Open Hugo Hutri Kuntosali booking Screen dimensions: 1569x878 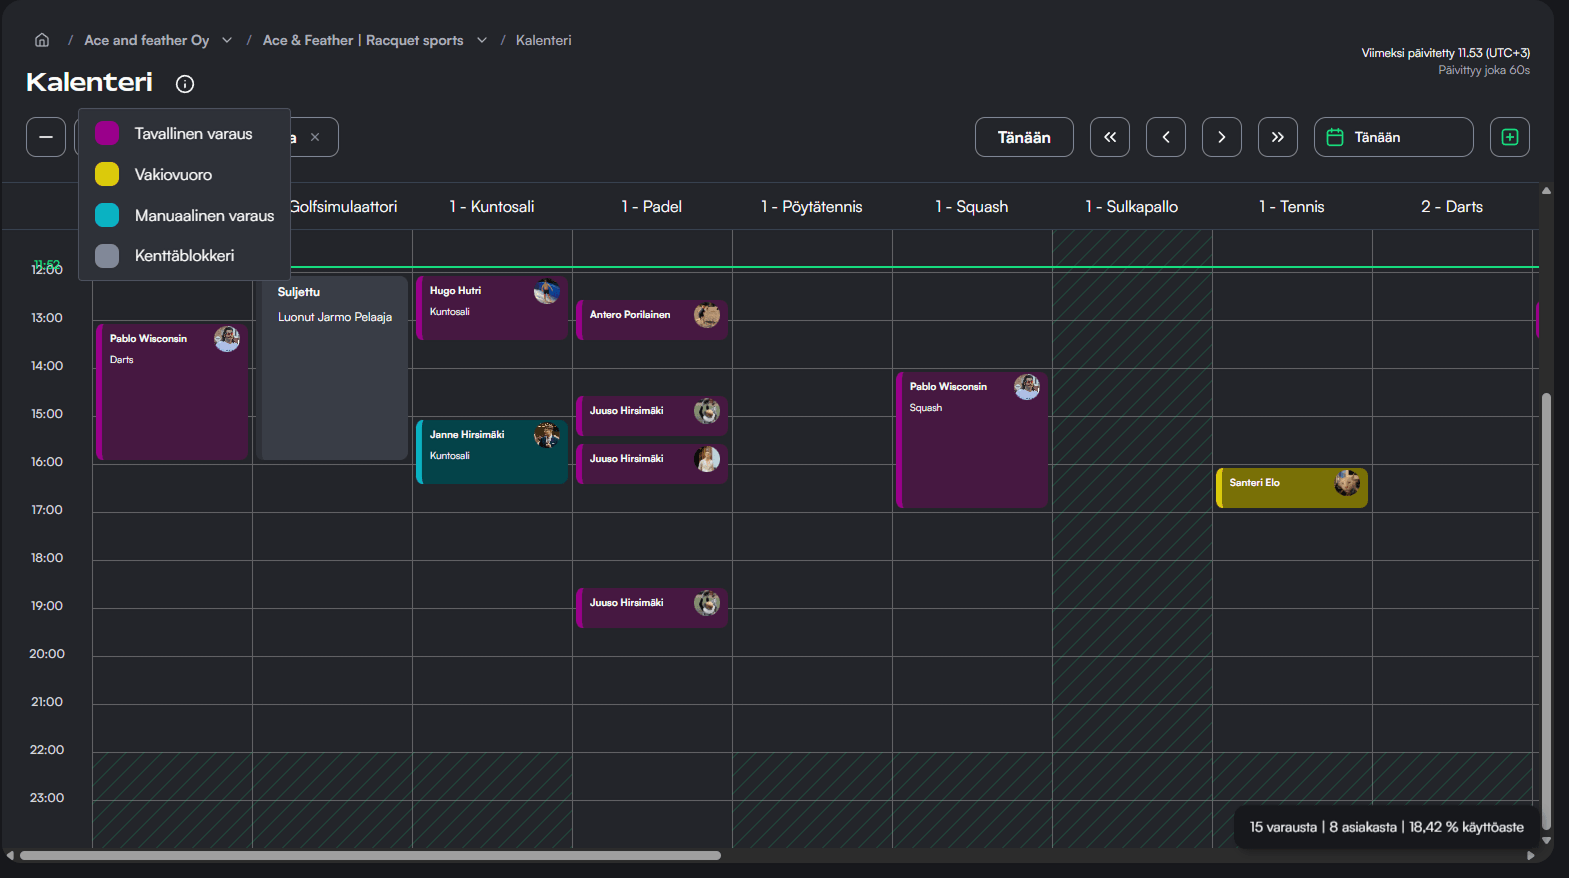tap(491, 308)
